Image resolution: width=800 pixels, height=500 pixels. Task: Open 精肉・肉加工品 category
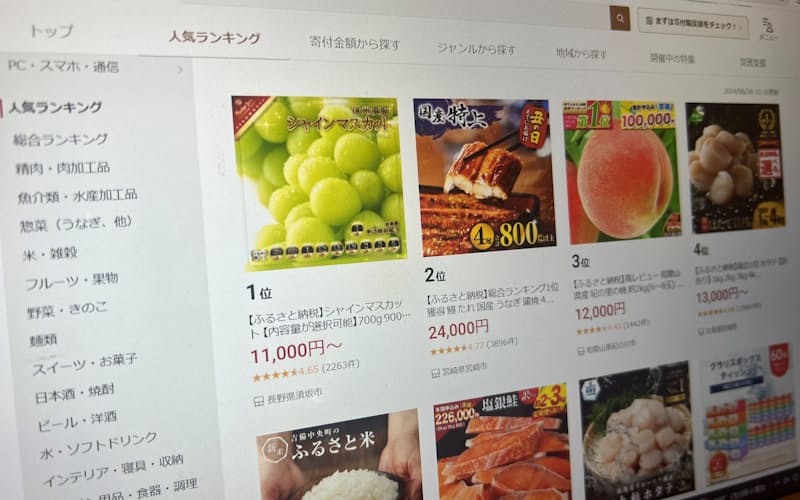click(63, 167)
